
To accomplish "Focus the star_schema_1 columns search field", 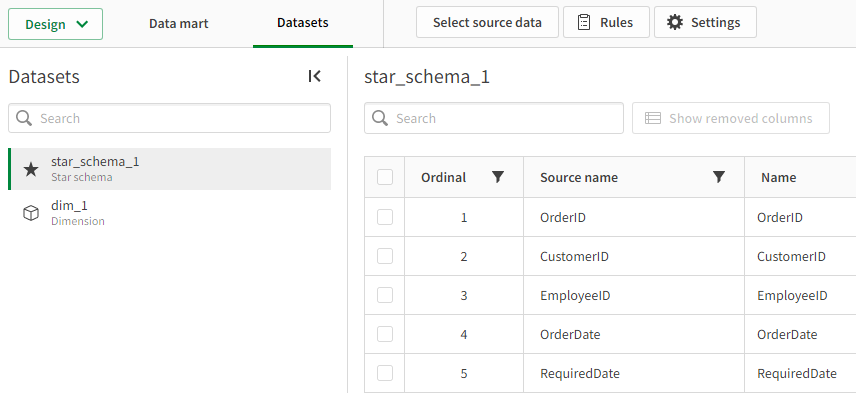I will (494, 118).
